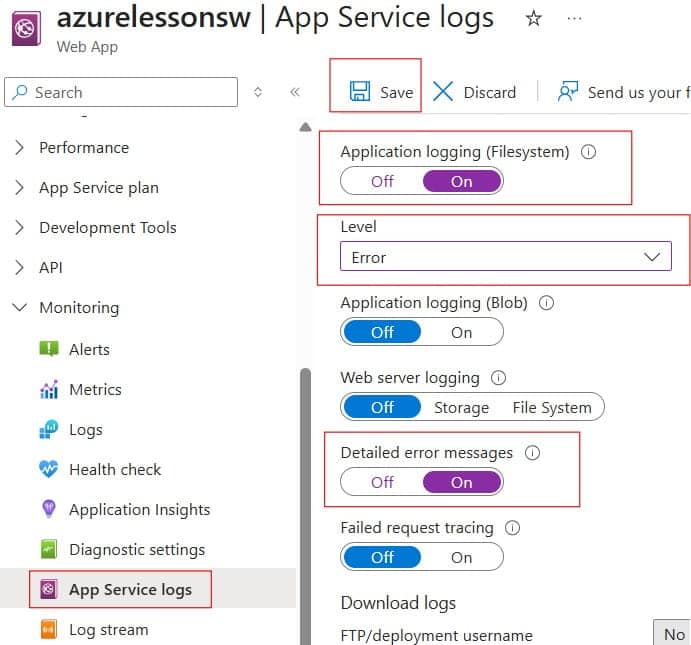The width and height of the screenshot is (691, 645).
Task: Favorite this page with the star icon
Action: pos(533,18)
